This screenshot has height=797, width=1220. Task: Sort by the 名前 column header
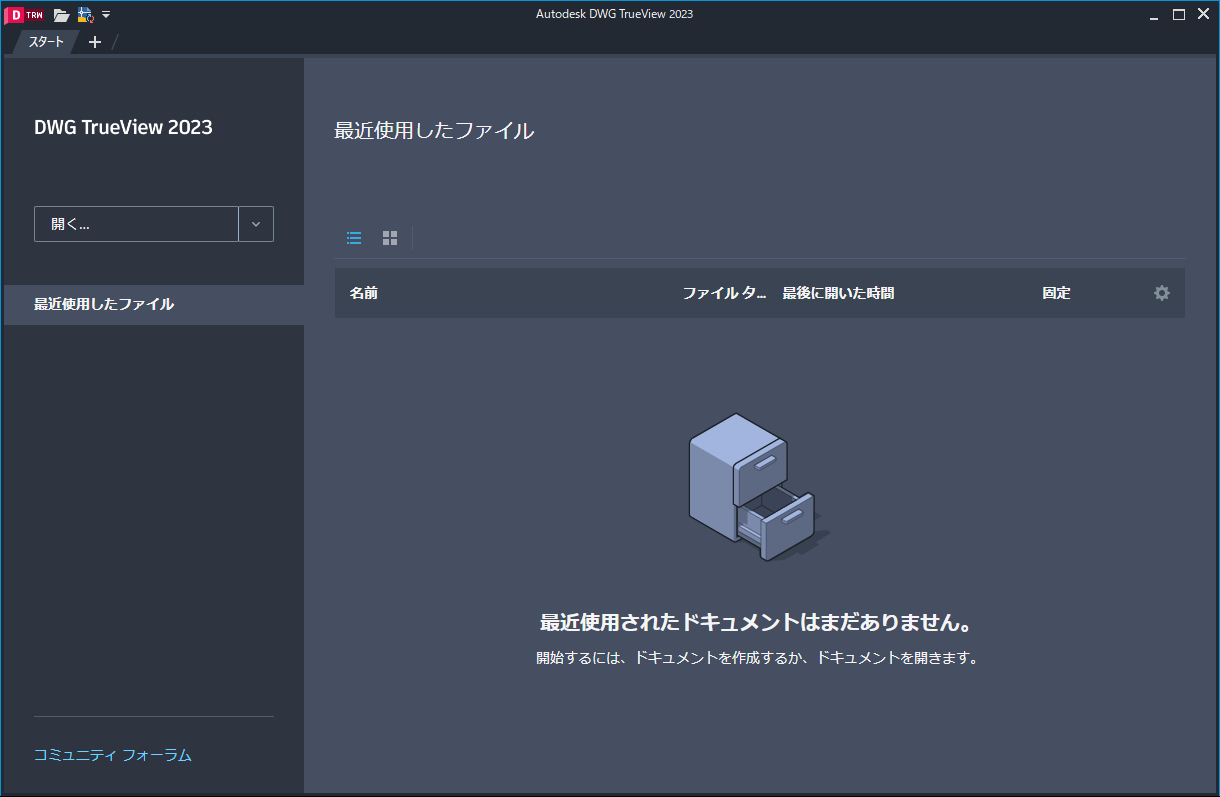point(364,293)
